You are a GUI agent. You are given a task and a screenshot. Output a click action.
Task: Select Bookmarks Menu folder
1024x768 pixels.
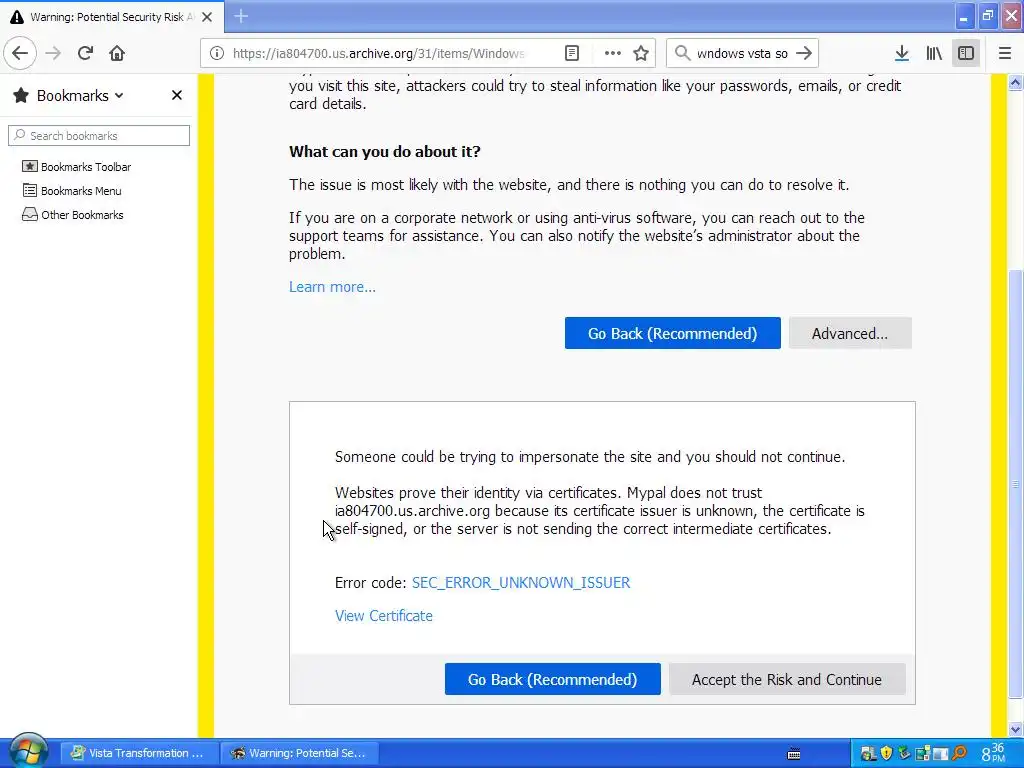pyautogui.click(x=72, y=191)
